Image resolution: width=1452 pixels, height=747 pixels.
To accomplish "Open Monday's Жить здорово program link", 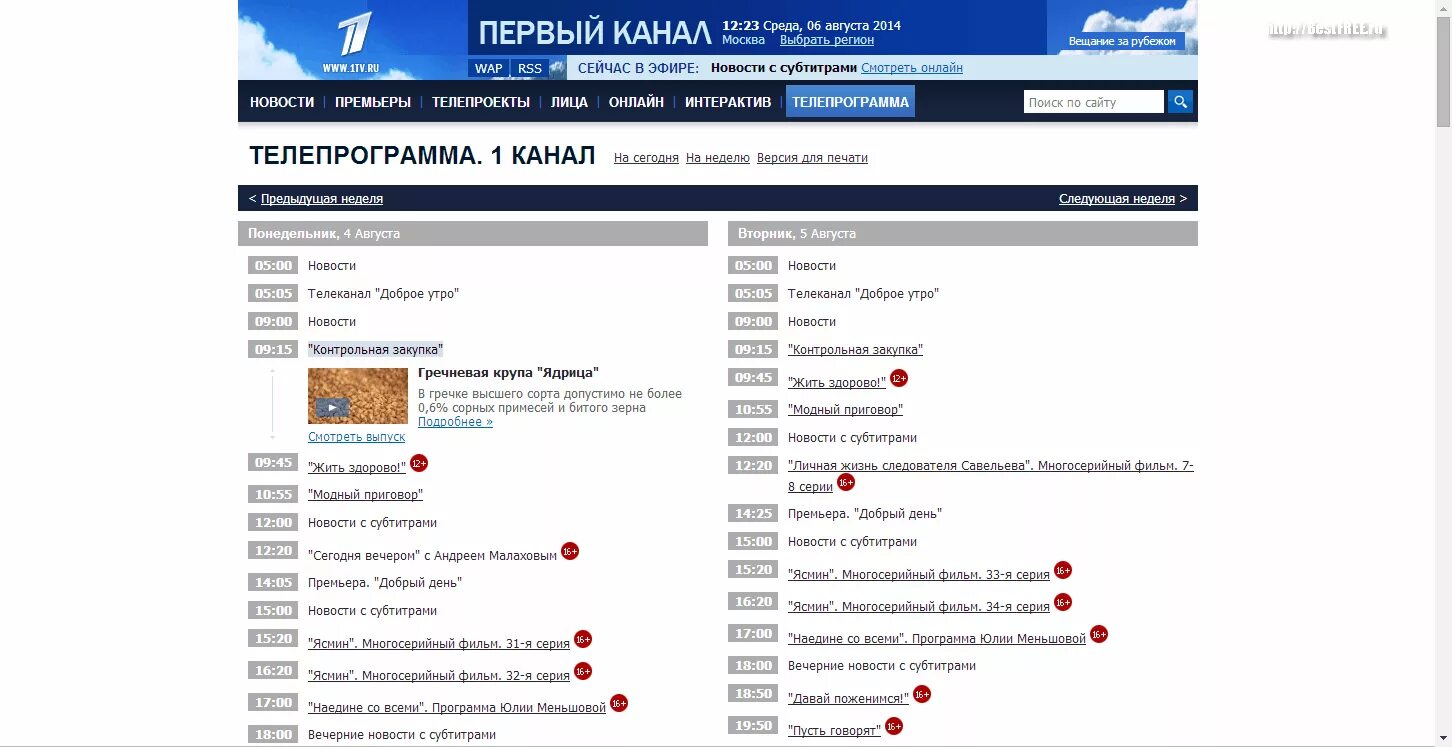I will click(357, 467).
